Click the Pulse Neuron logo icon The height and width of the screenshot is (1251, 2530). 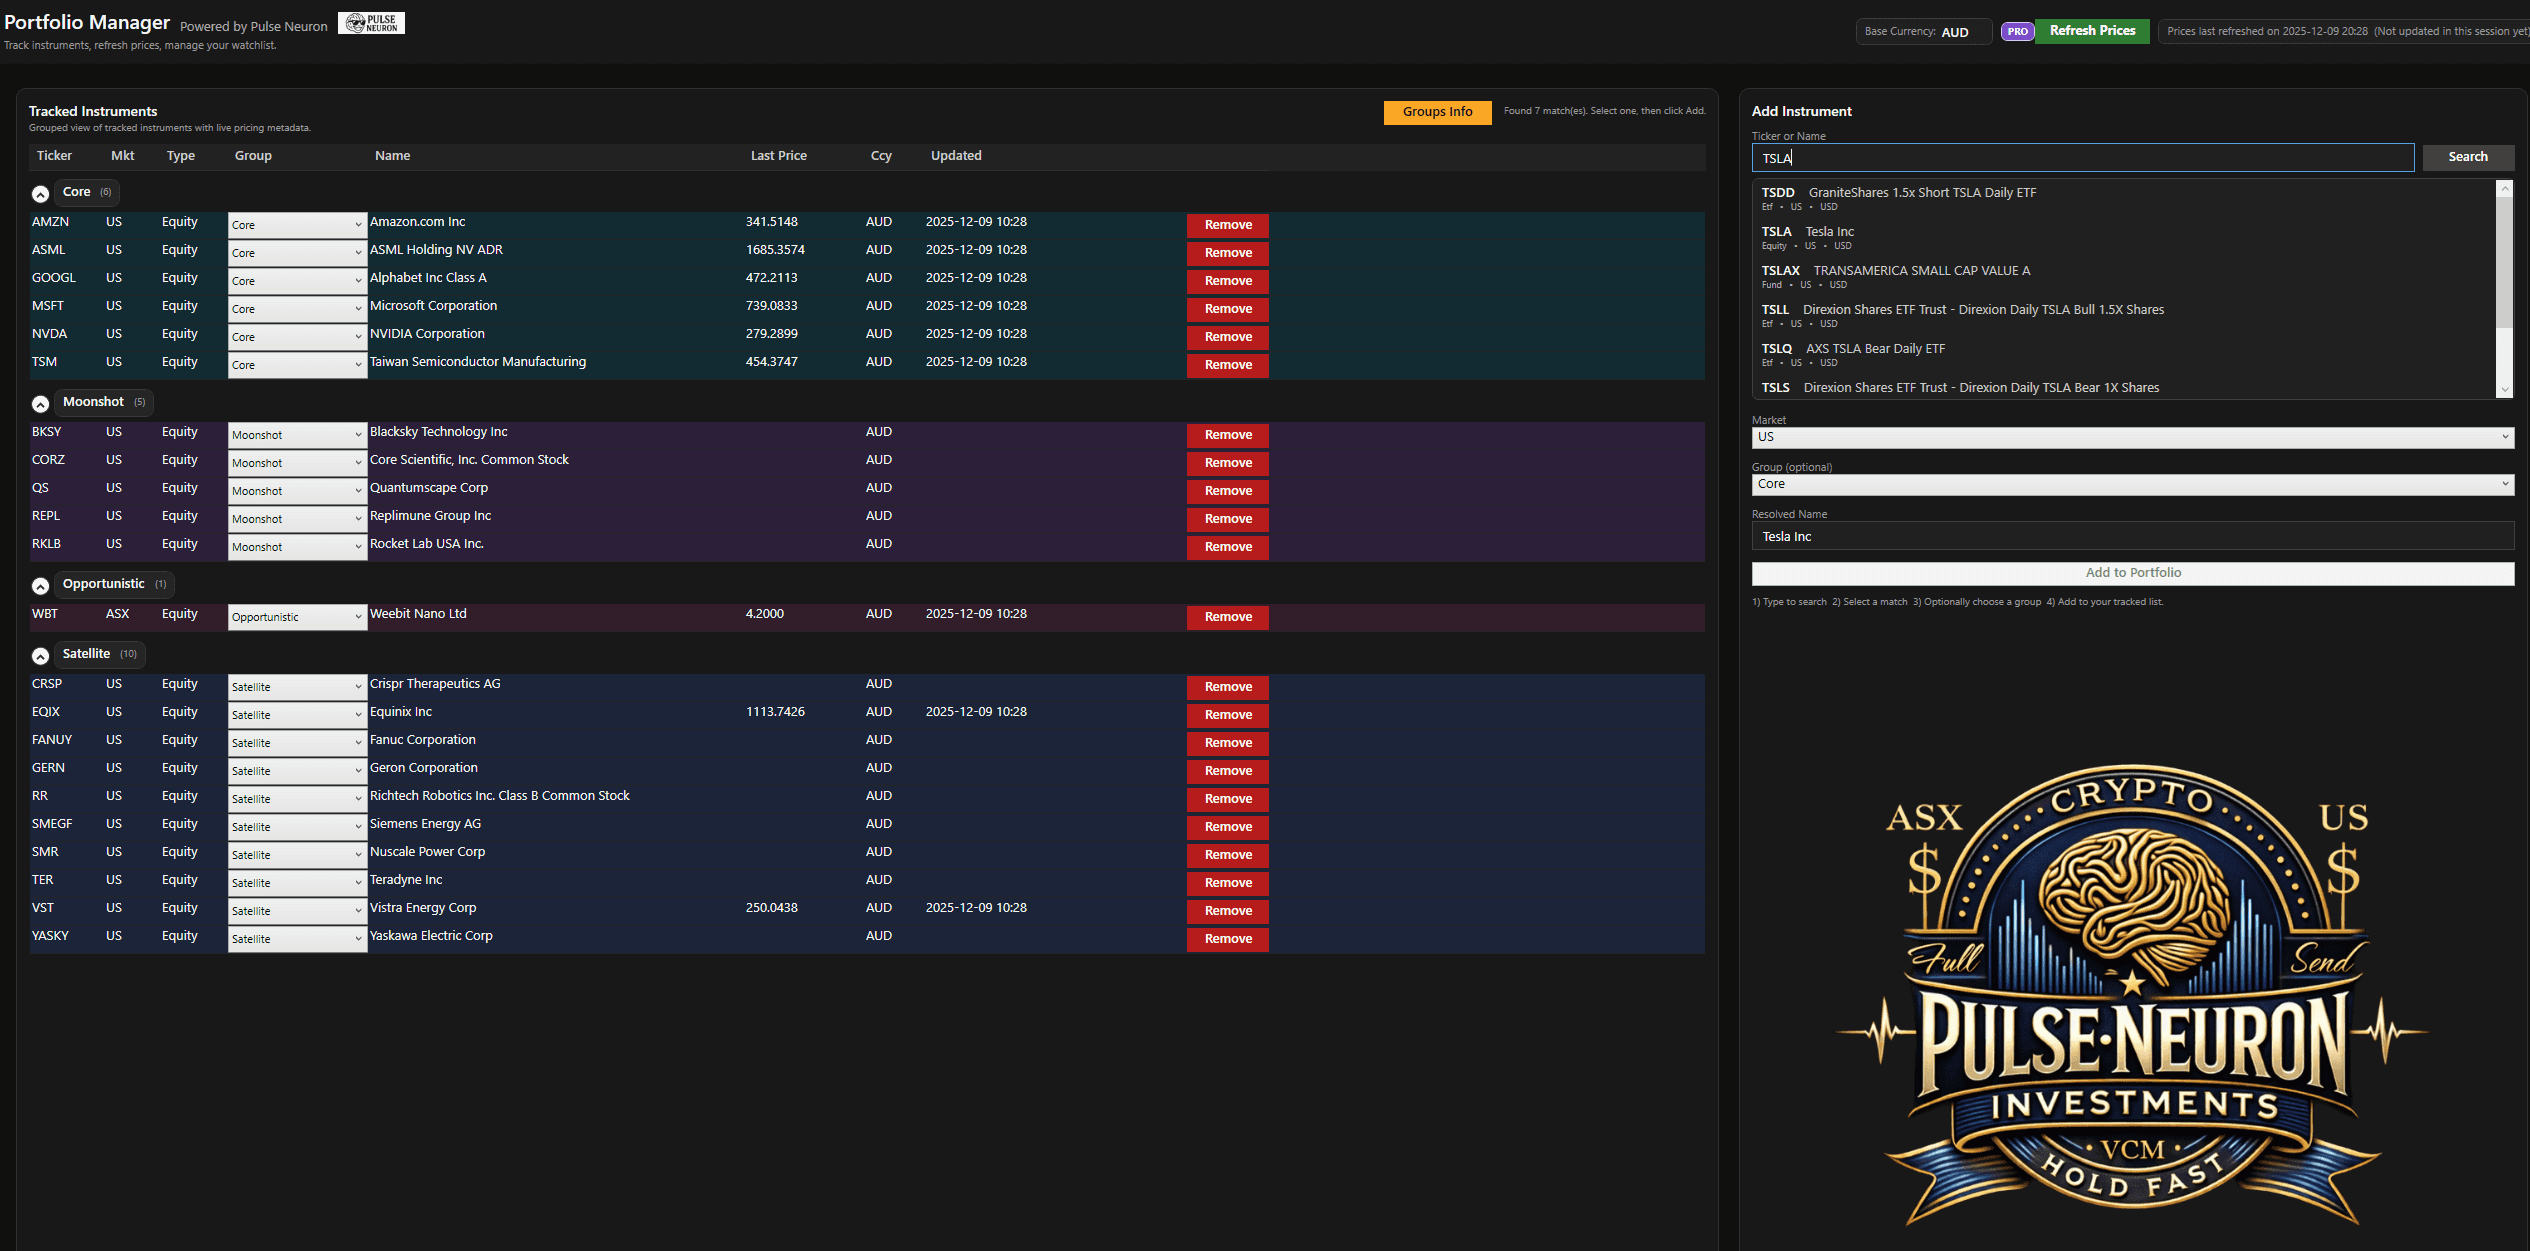(371, 22)
